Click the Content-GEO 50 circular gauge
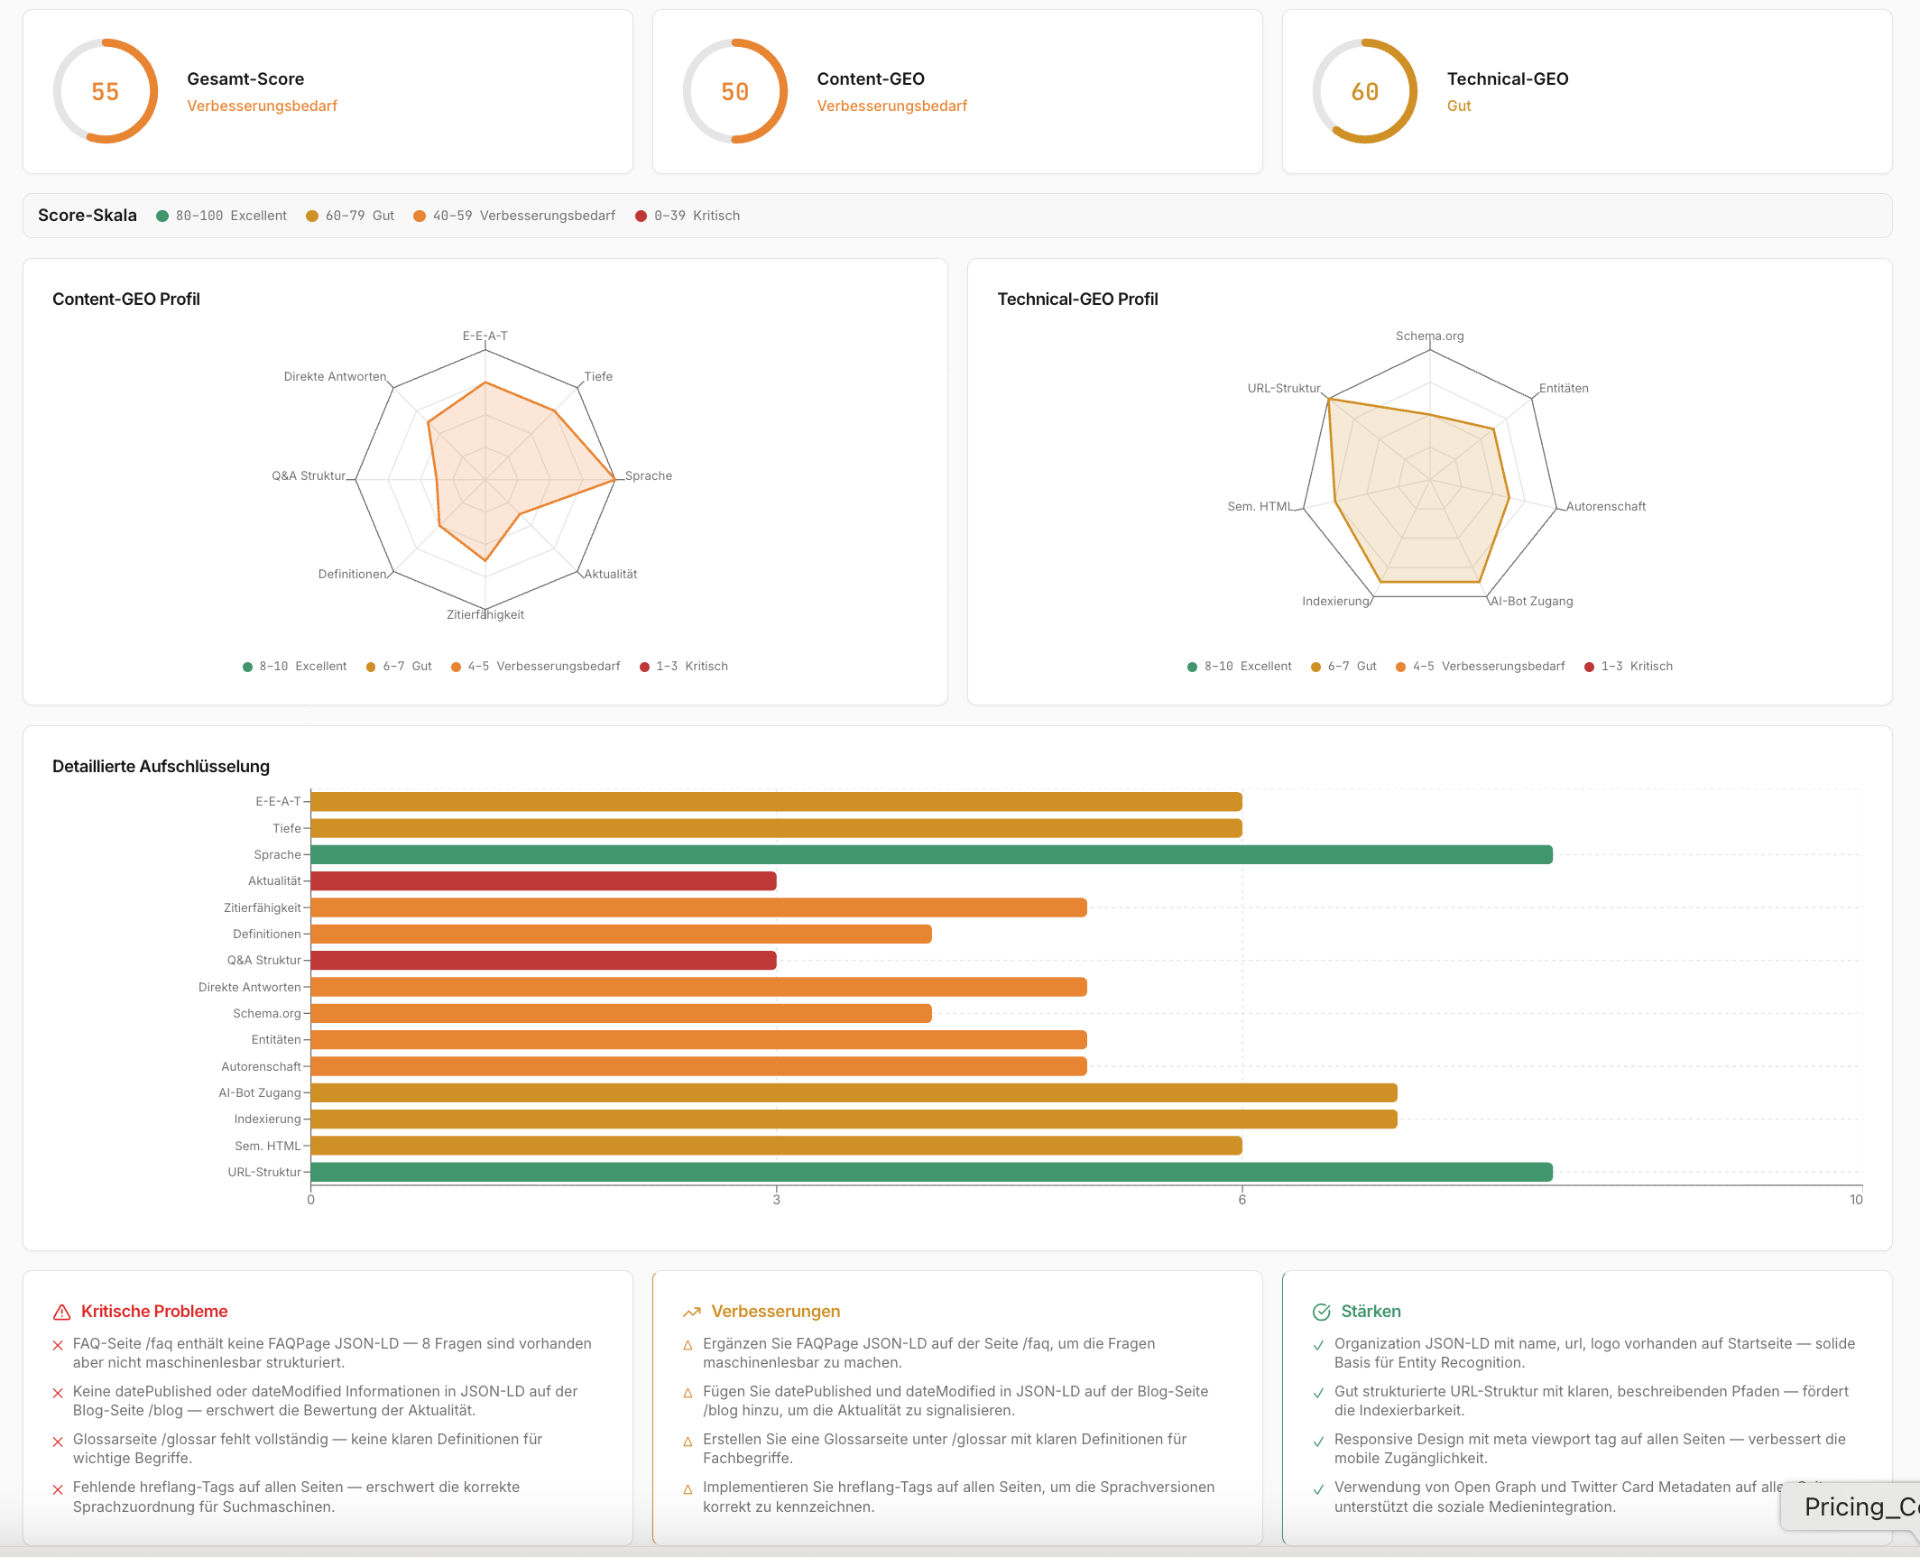The image size is (1920, 1557). (735, 91)
